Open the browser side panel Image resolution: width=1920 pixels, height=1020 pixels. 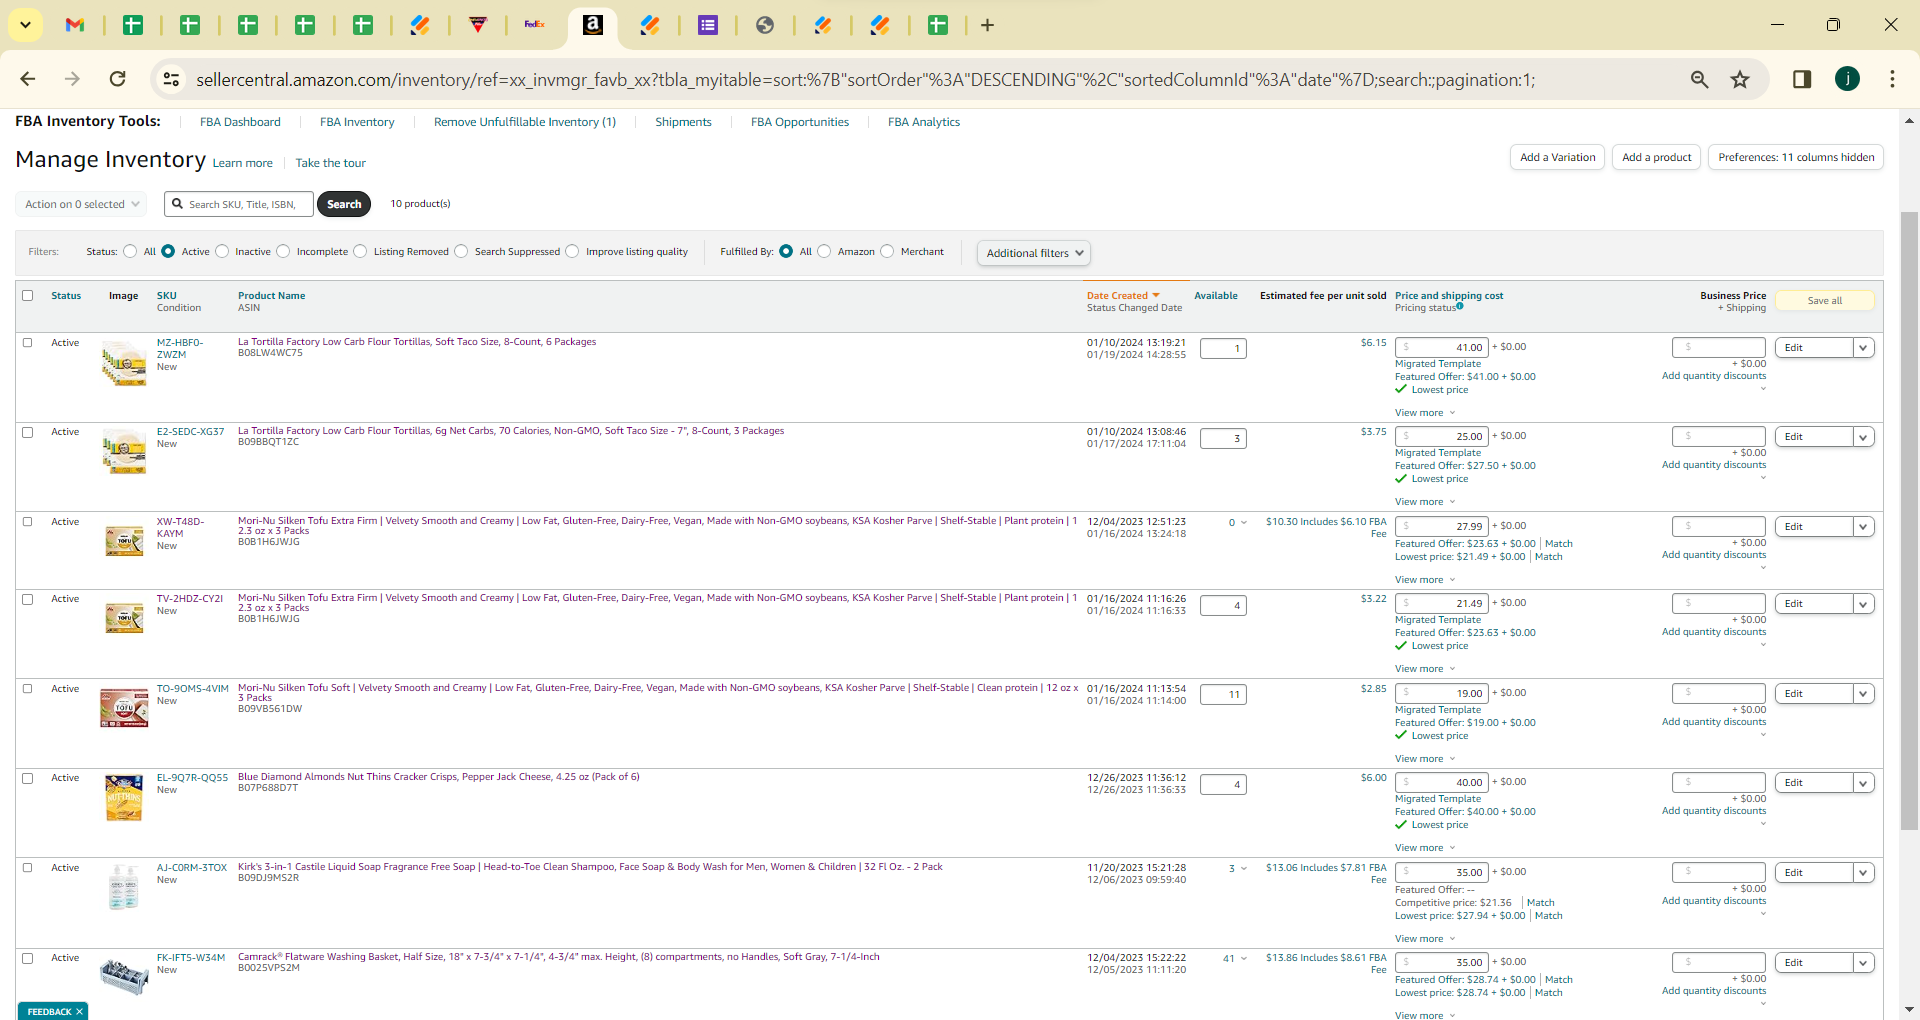[x=1802, y=79]
